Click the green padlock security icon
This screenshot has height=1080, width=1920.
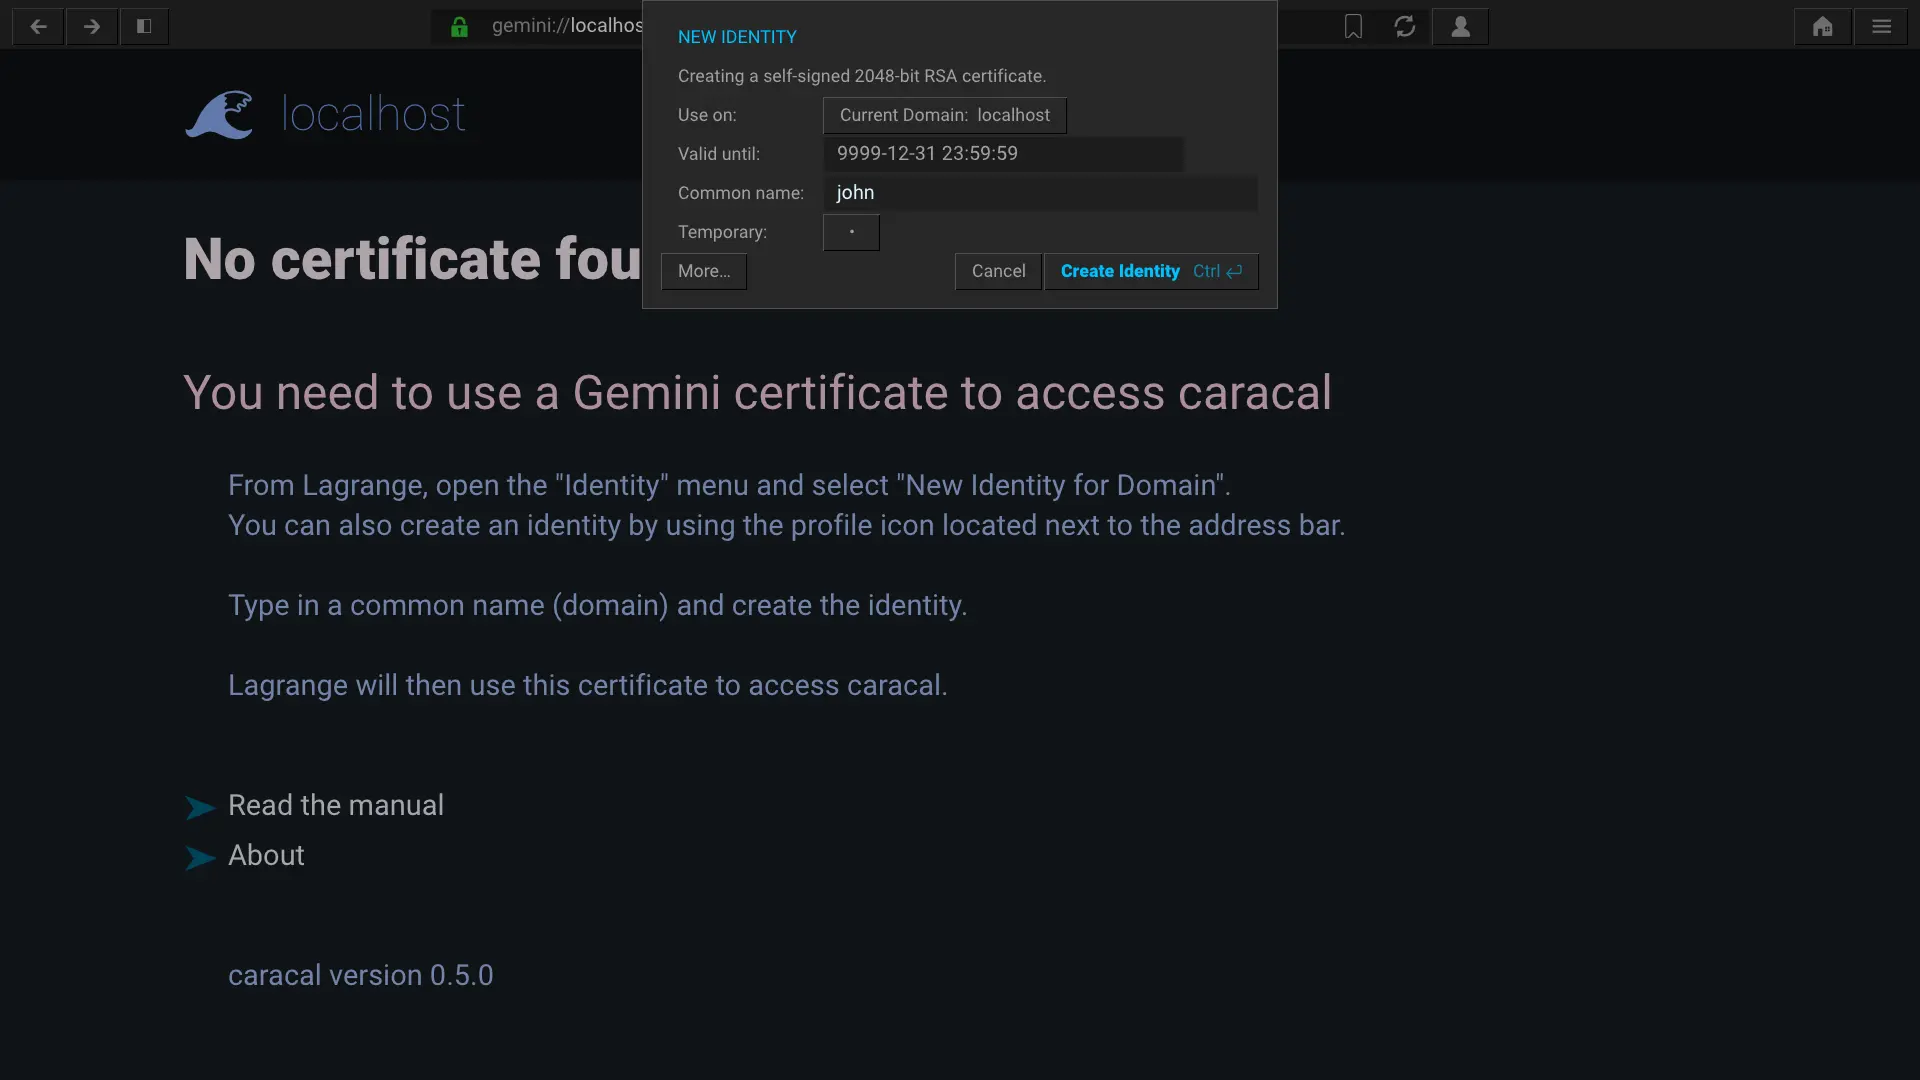(x=459, y=26)
